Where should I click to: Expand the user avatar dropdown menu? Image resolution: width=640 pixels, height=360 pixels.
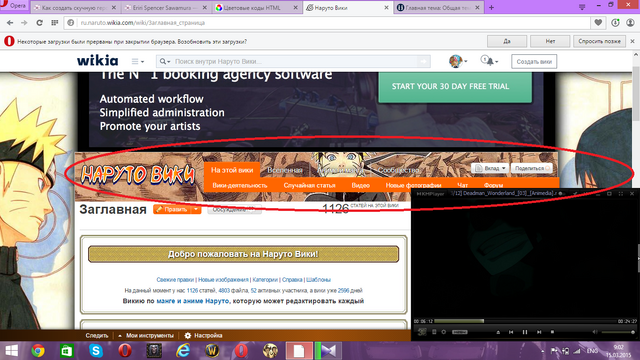coord(458,61)
